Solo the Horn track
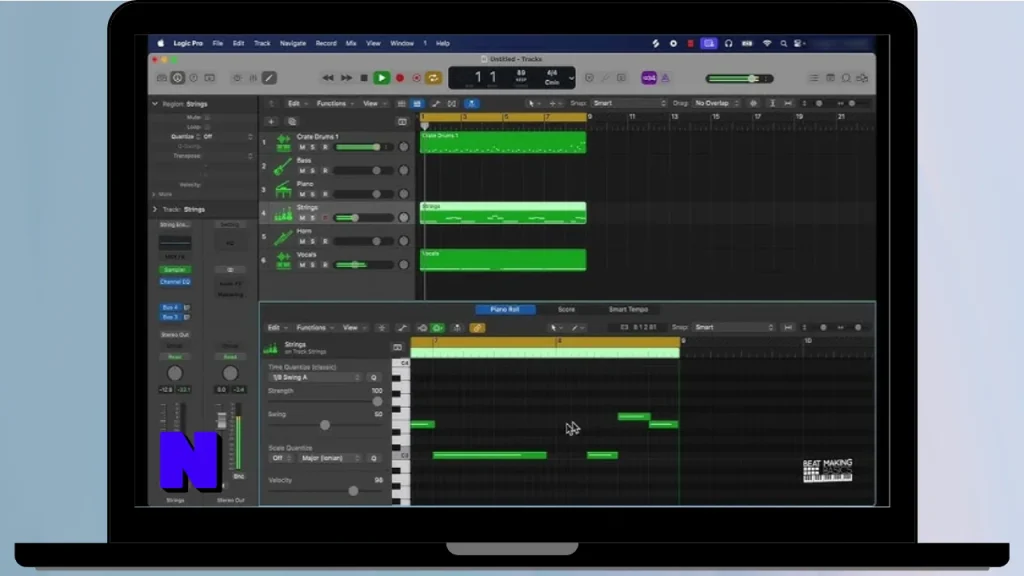The width and height of the screenshot is (1024, 576). click(313, 242)
